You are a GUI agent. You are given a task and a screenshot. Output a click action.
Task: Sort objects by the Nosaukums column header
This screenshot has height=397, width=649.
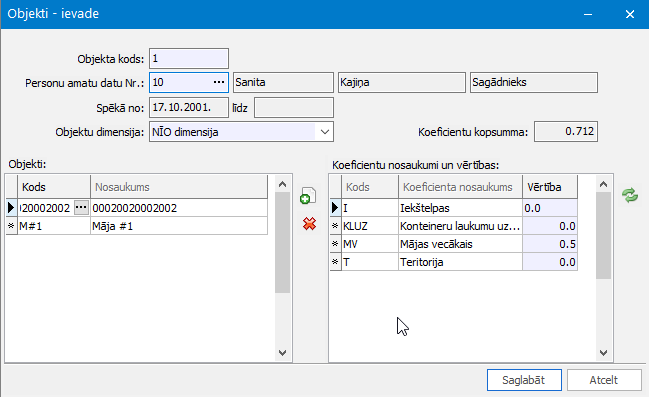click(179, 187)
